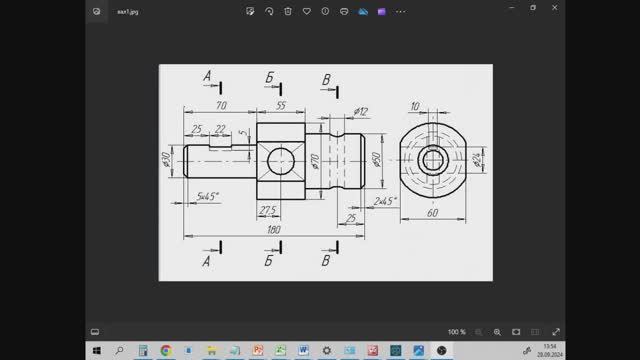Viewport: 640px width, 360px height.
Task: Open the three-dots more options menu
Action: 401,11
